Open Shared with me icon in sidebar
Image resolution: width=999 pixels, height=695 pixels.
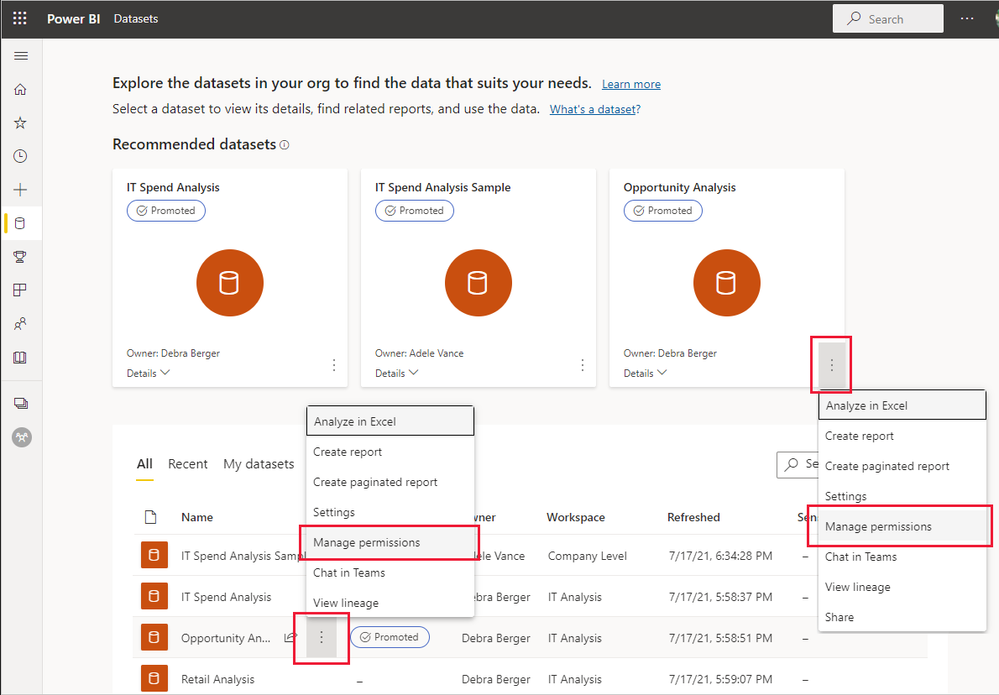point(20,324)
